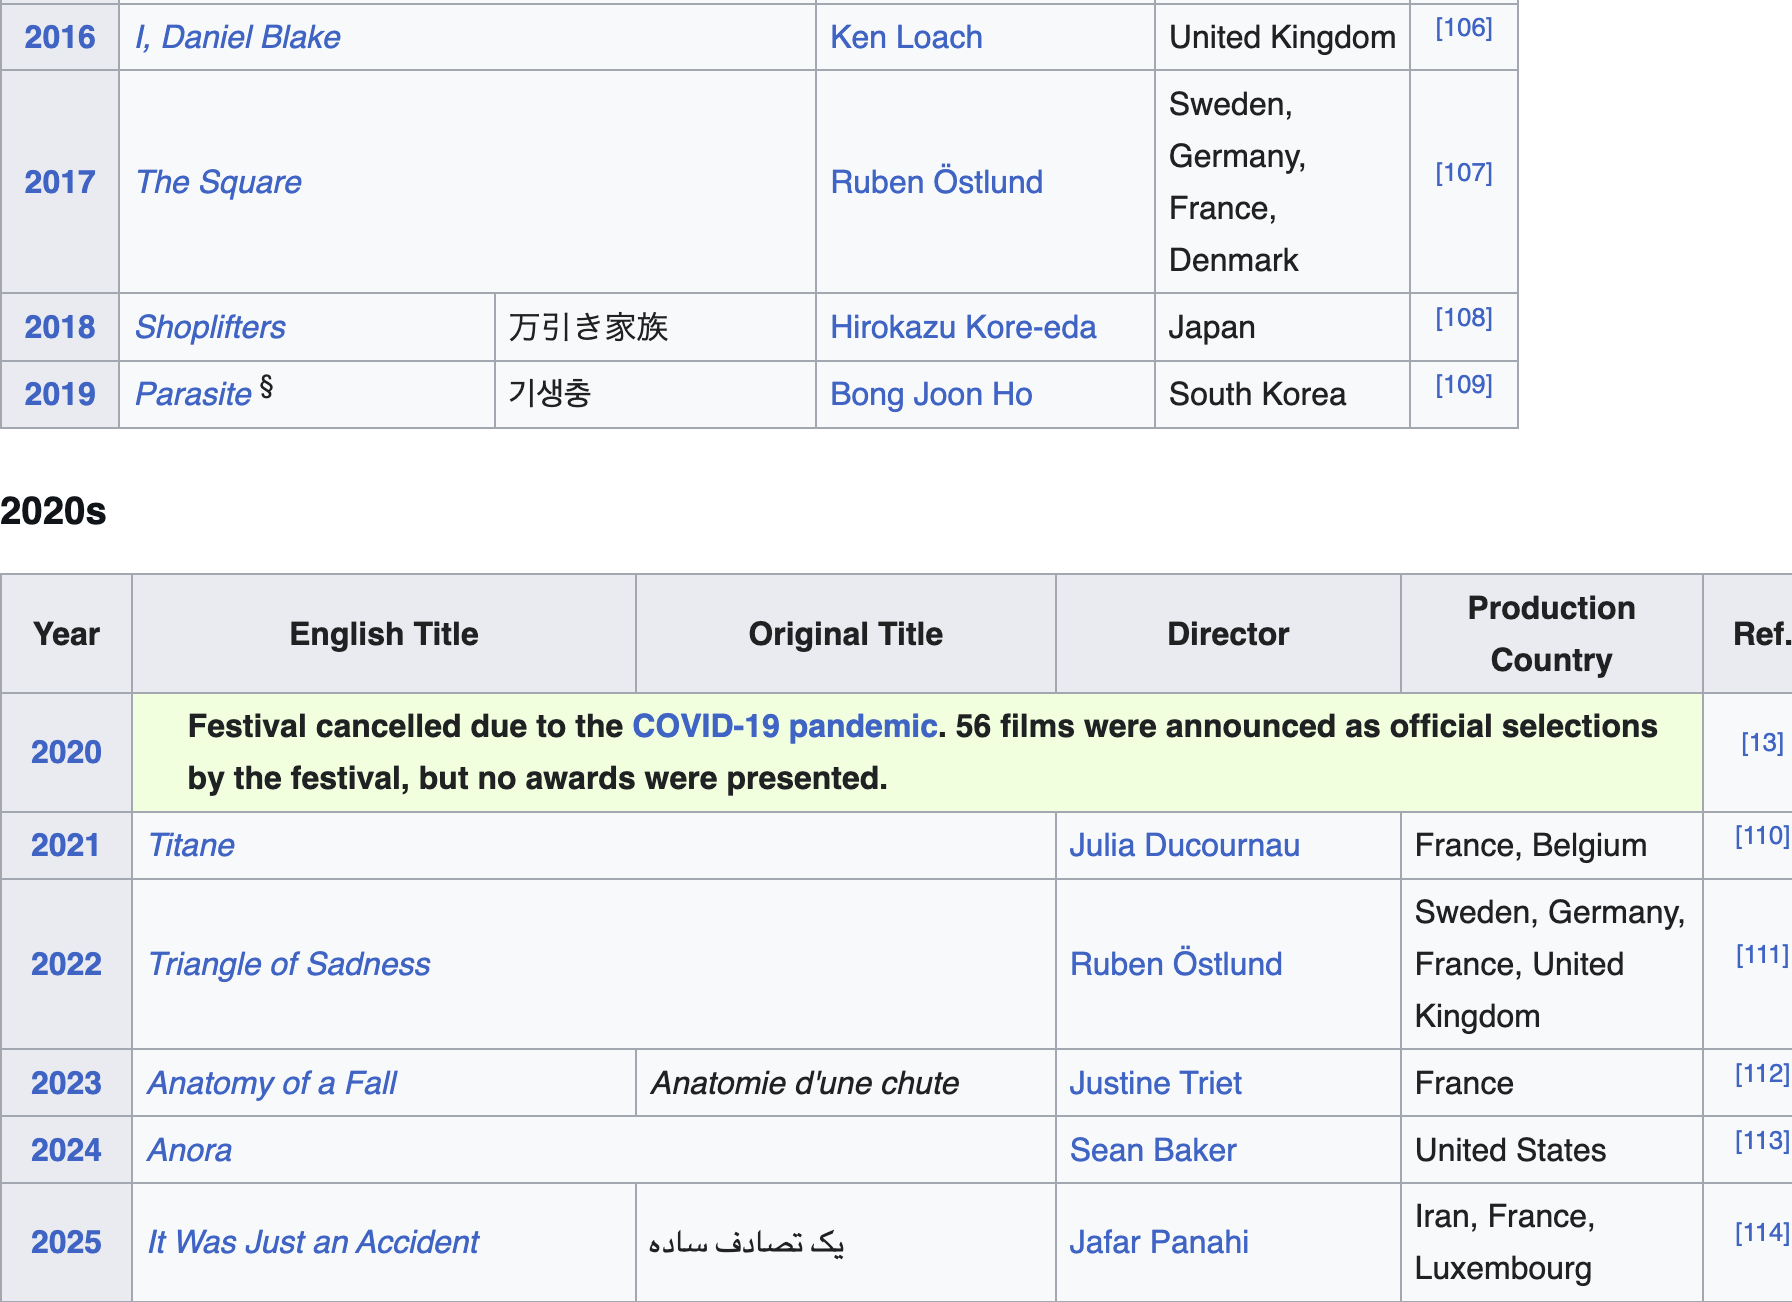Viewport: 1792px width, 1302px height.
Task: Click the Persian original title in the 2025 row
Action: pyautogui.click(x=746, y=1242)
